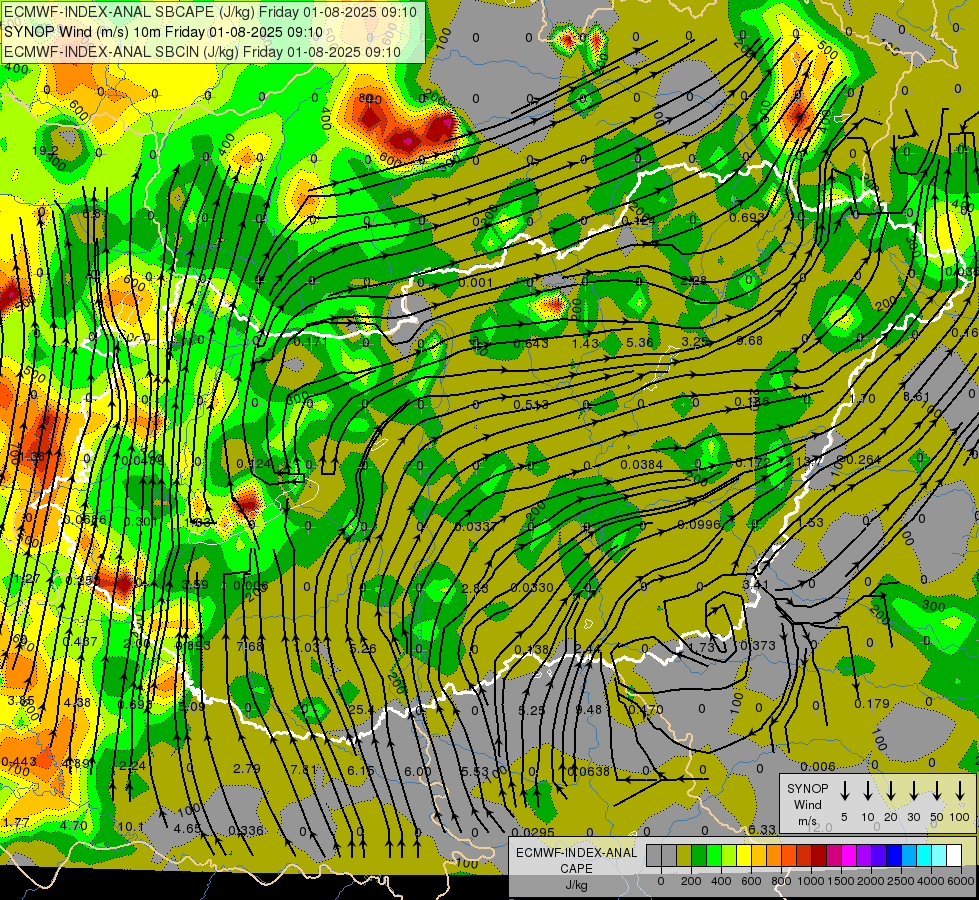Pick the pure blue CAPE legend swatch
The width and height of the screenshot is (979, 900).
point(893,856)
